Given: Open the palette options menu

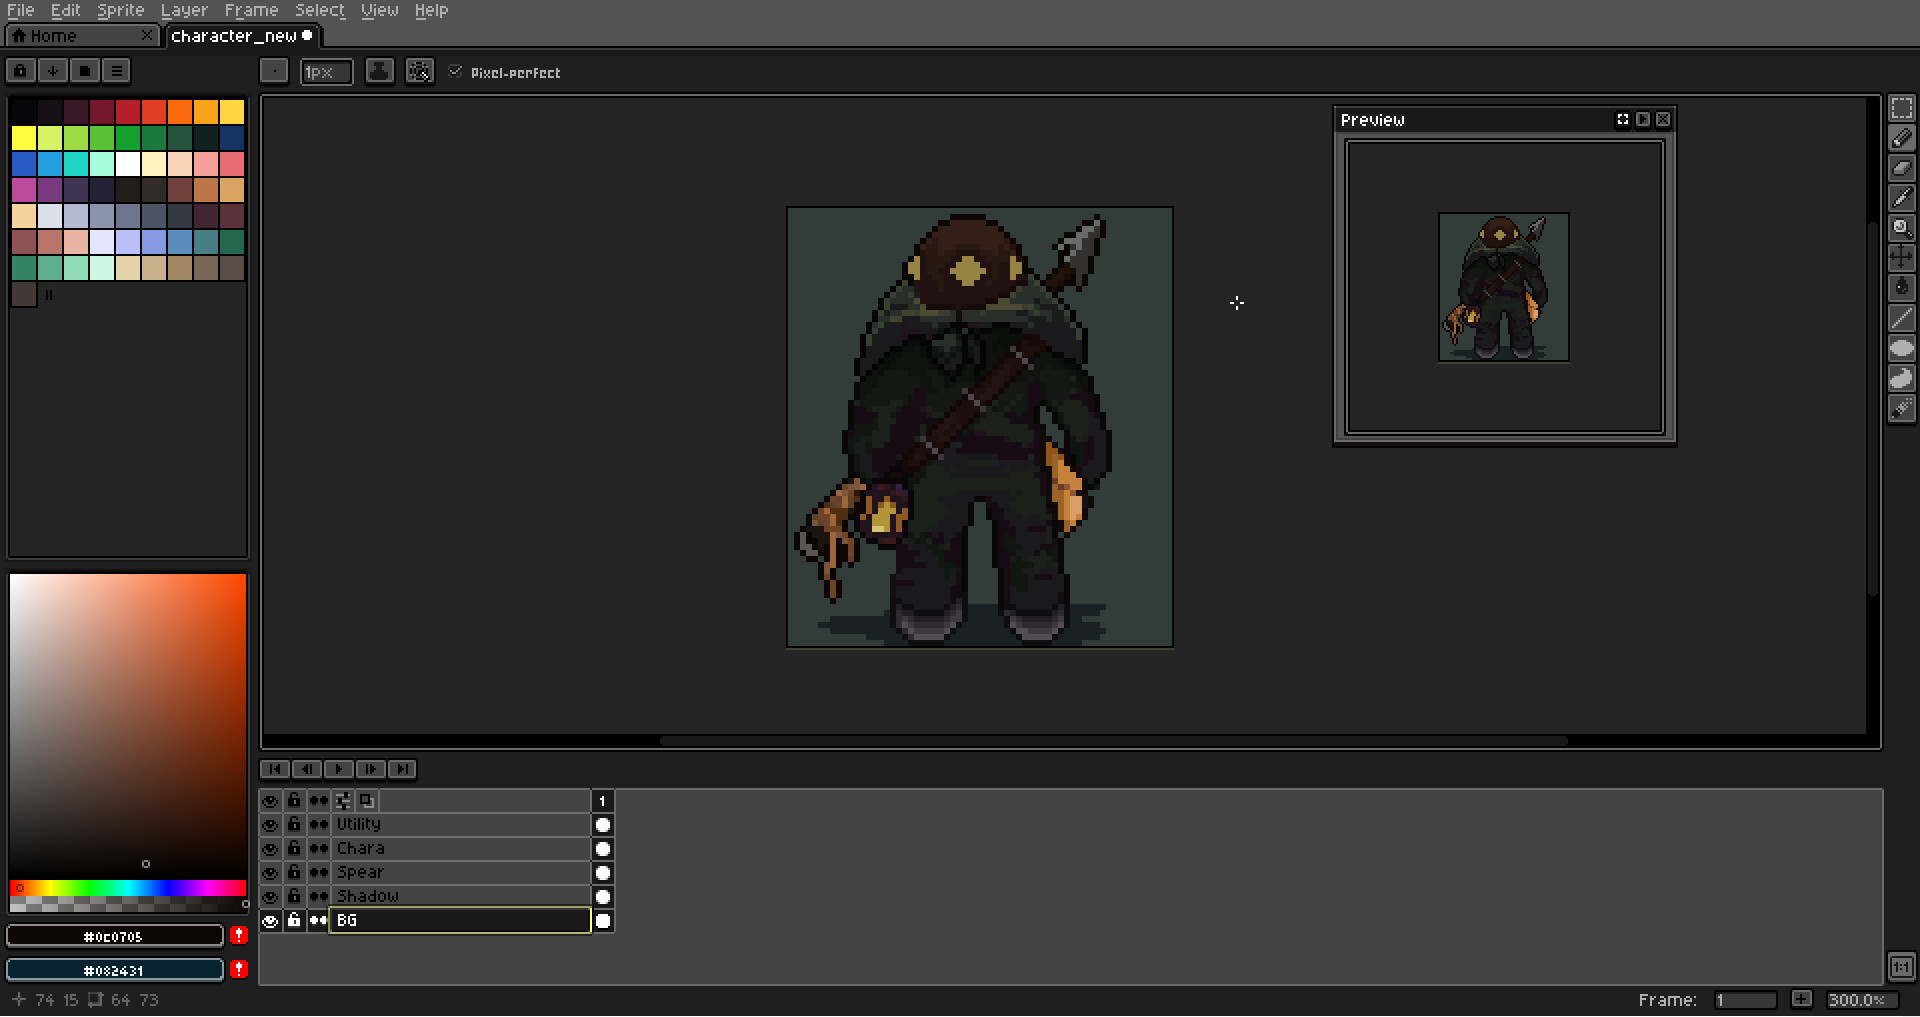Looking at the screenshot, I should click(117, 70).
